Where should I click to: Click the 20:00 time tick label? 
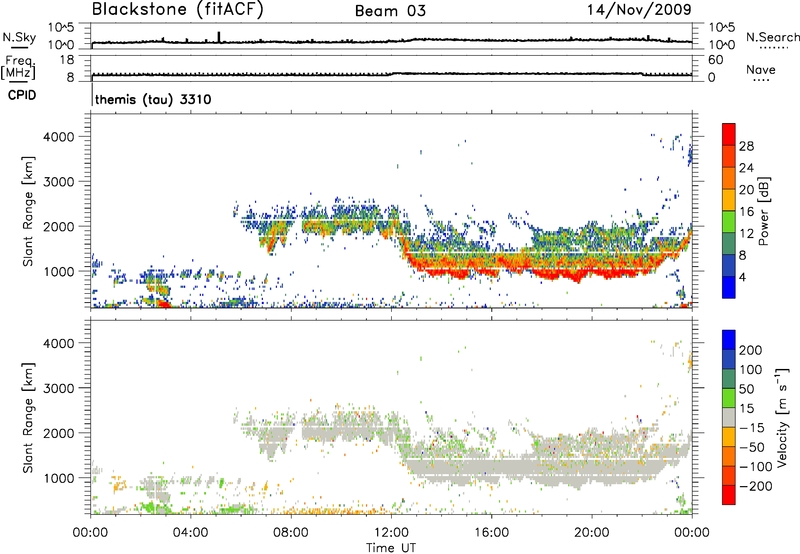click(592, 533)
